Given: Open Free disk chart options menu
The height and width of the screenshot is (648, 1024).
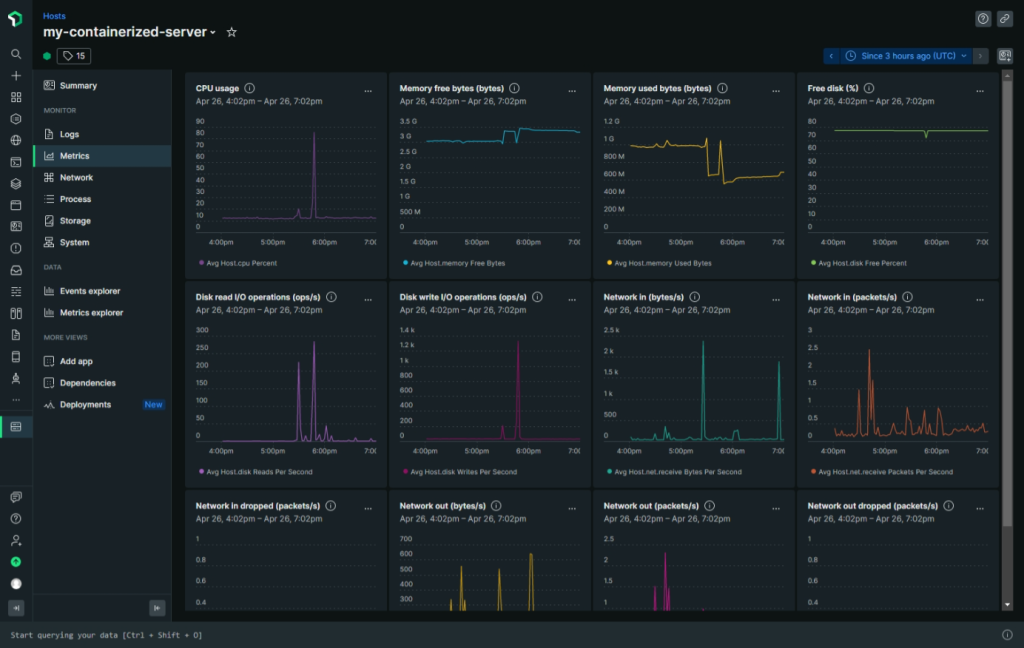Looking at the screenshot, I should pos(980,91).
